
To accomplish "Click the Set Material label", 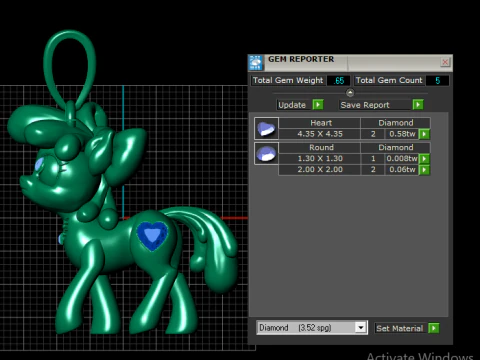I will [x=400, y=328].
